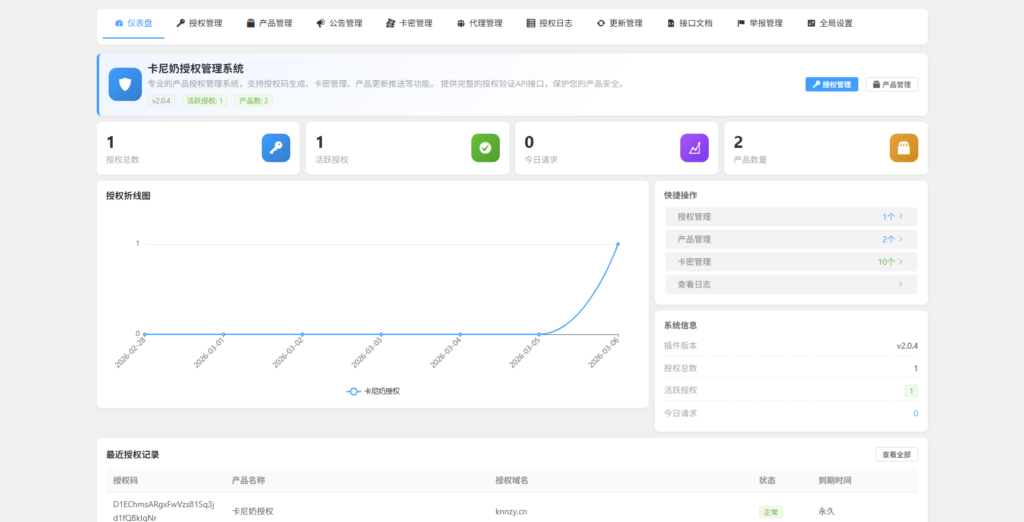This screenshot has width=1024, height=522.
Task: Click the blue key icon for 授权总数
Action: pos(276,148)
